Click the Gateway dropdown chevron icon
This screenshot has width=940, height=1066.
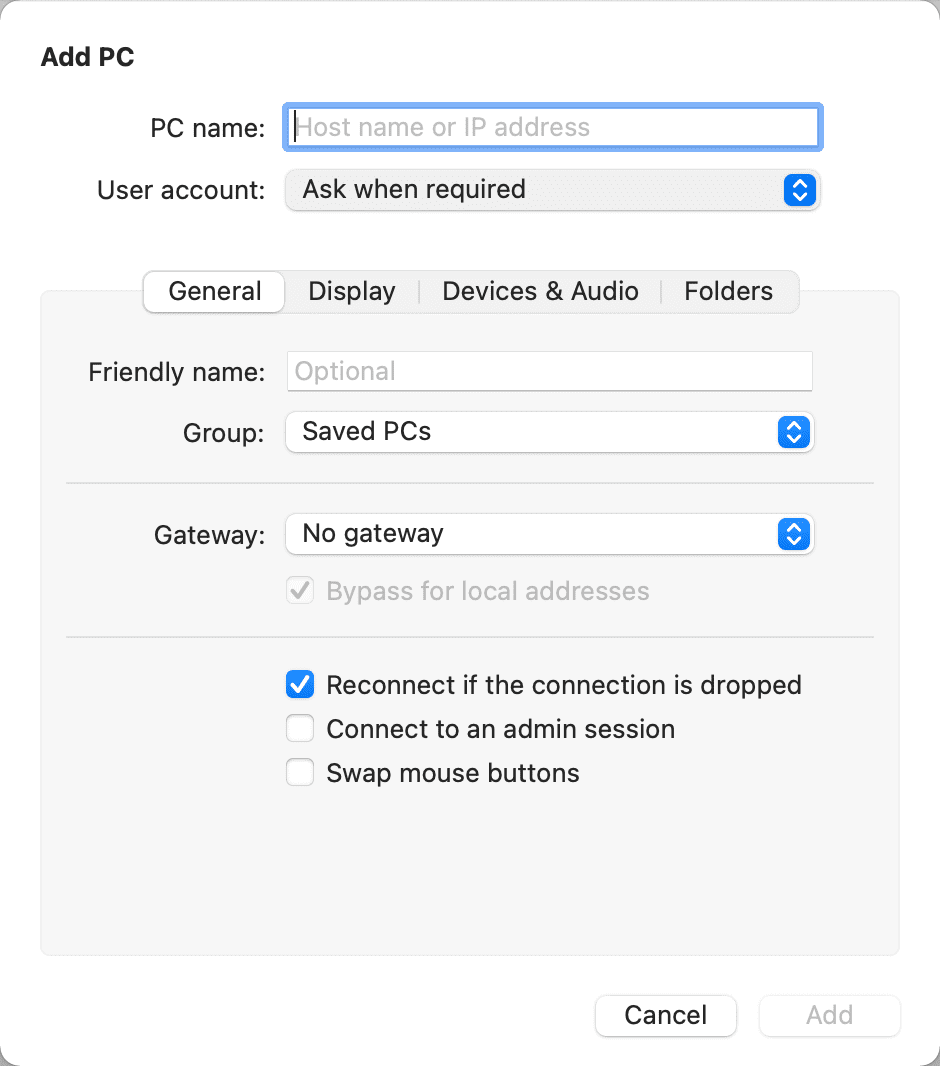[793, 534]
